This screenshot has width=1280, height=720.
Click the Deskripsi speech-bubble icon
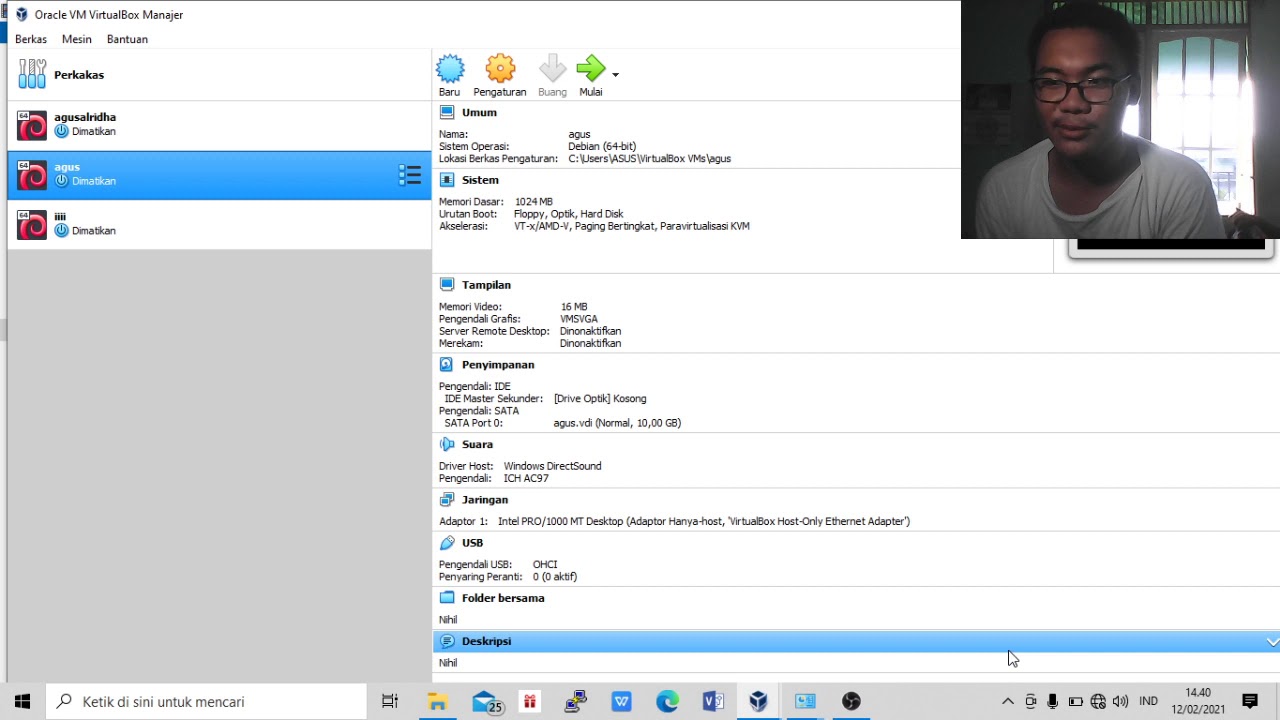point(446,641)
